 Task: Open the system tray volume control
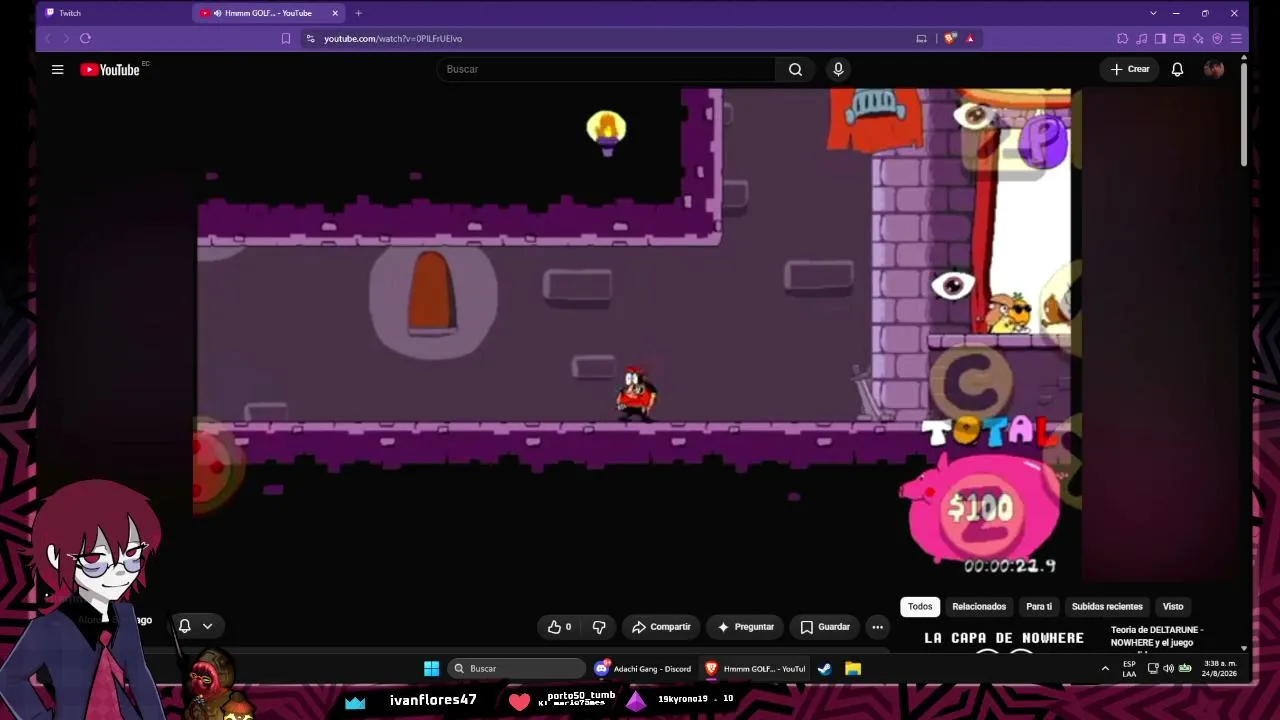coord(1168,668)
